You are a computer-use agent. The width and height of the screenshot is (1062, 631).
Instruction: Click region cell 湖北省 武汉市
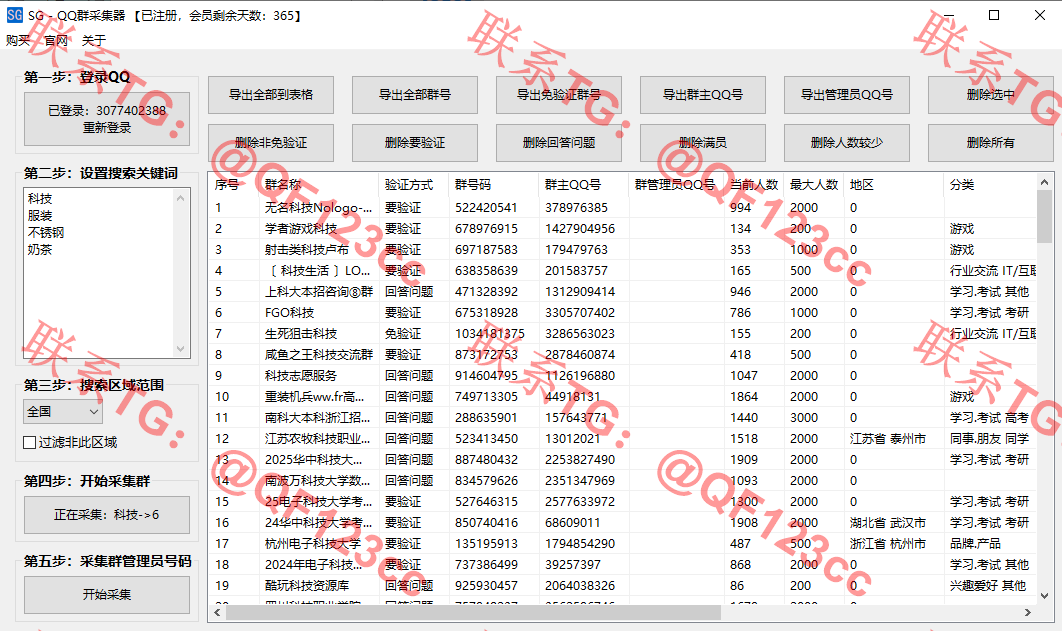(x=888, y=523)
